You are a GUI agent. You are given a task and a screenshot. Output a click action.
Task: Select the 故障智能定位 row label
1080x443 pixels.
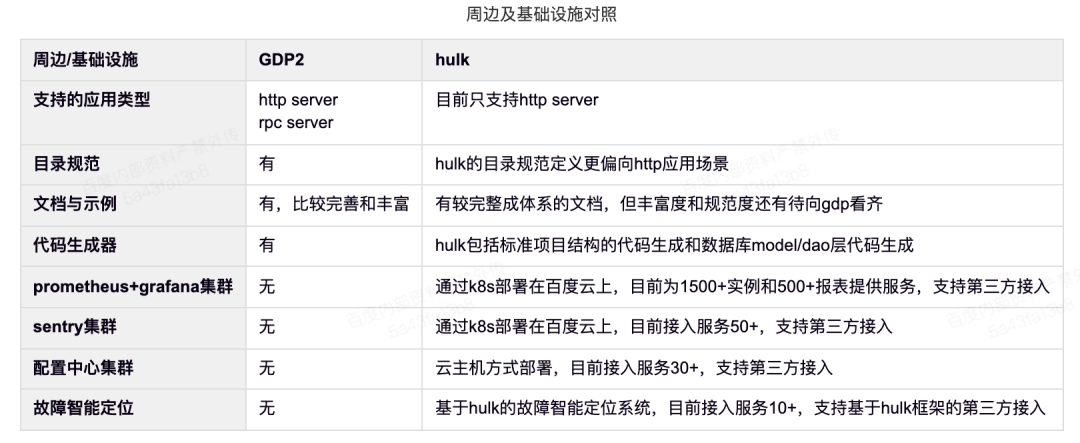point(83,408)
